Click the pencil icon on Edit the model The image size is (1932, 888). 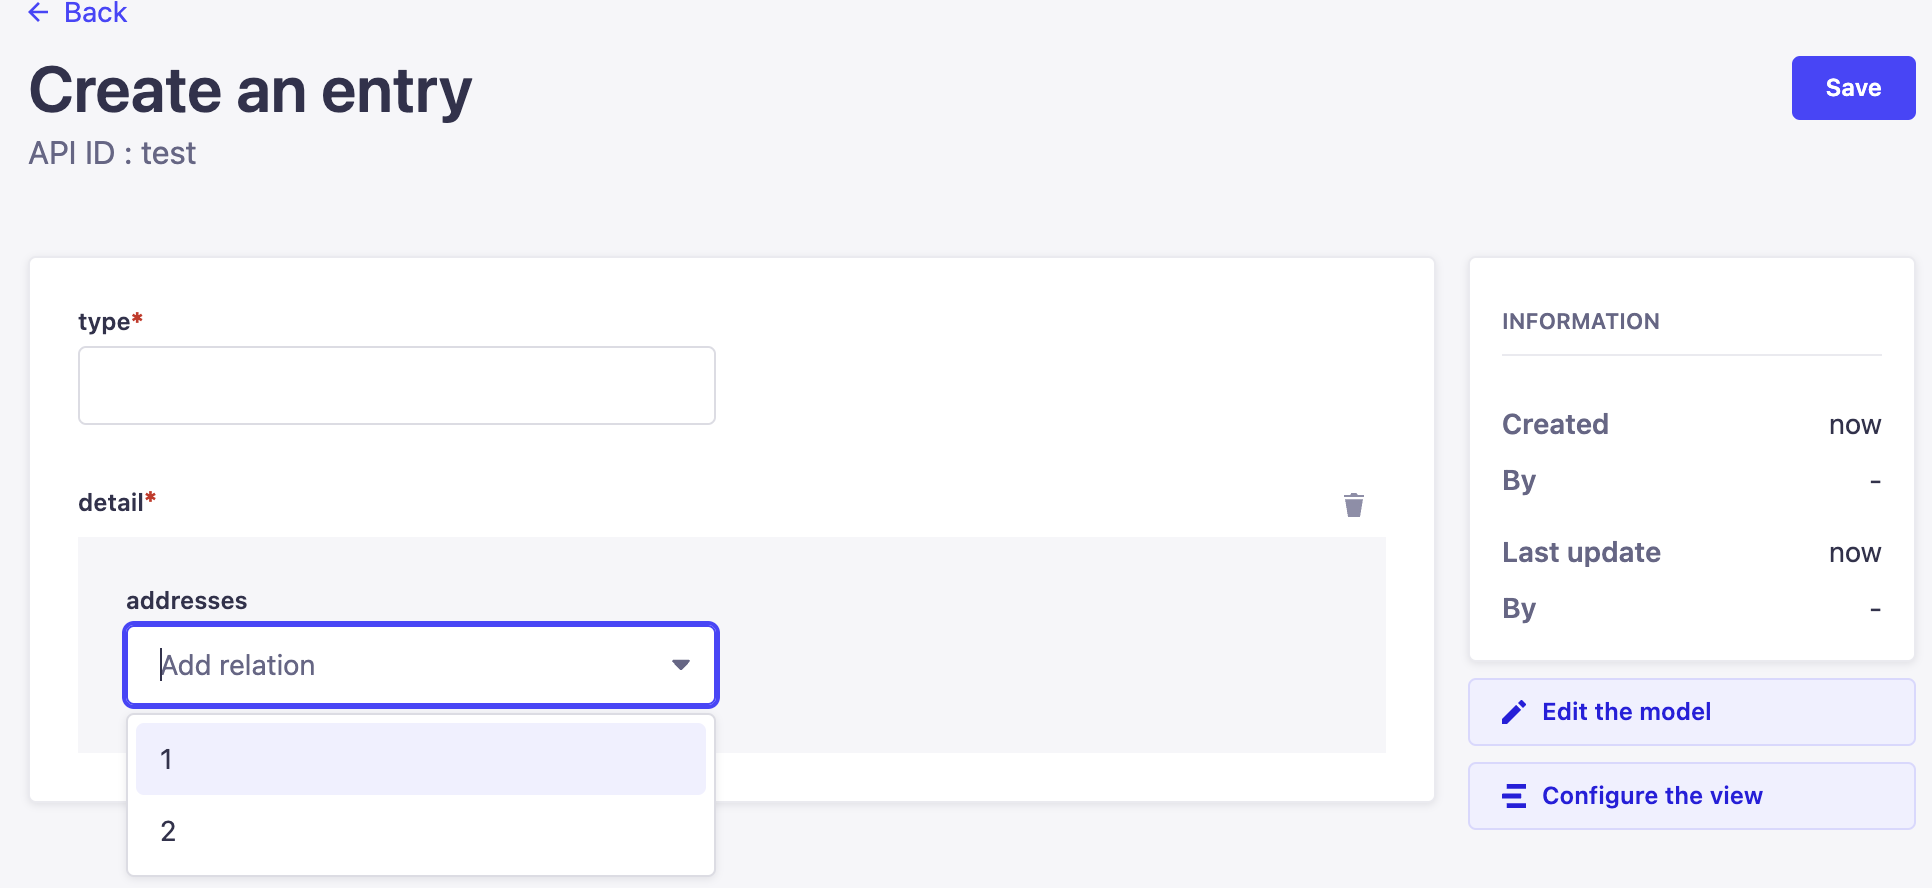[x=1514, y=711]
